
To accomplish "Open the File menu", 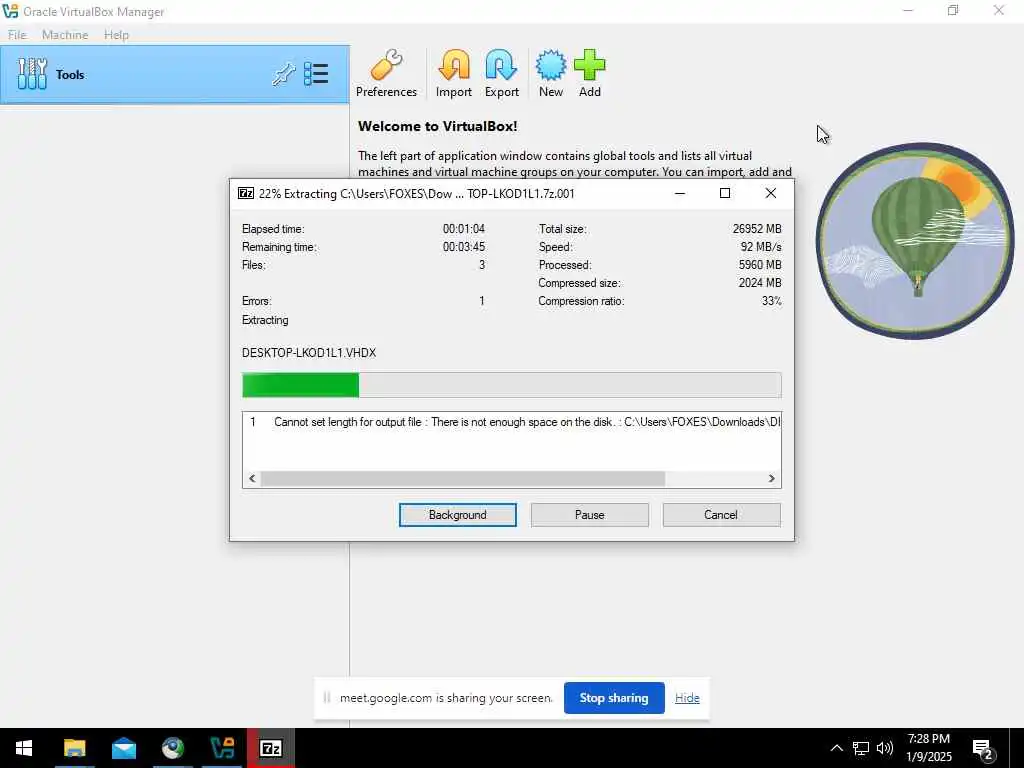I will (x=17, y=35).
